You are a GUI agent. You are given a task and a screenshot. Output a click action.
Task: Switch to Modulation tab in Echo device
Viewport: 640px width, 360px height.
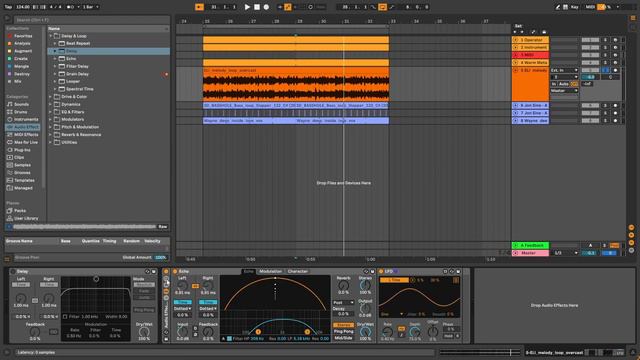point(270,271)
